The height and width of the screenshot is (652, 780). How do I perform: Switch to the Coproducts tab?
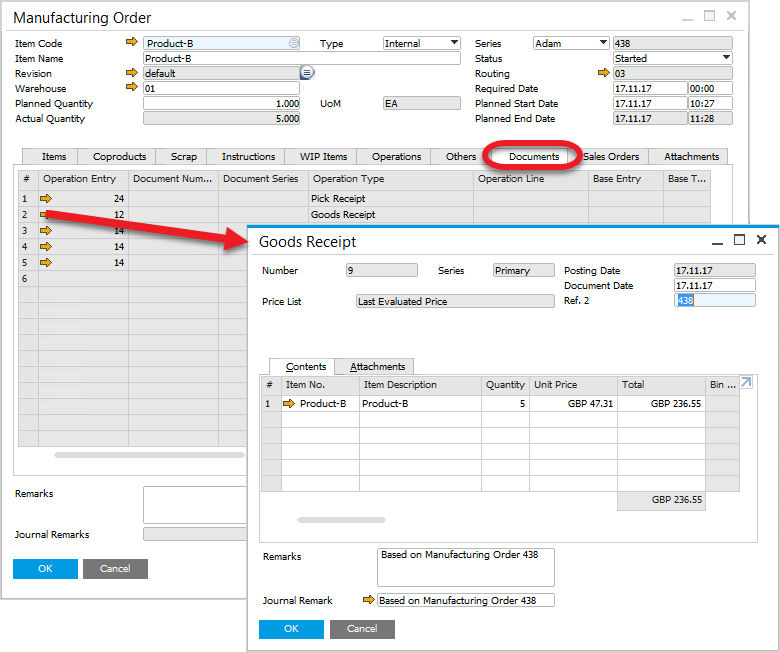click(119, 156)
